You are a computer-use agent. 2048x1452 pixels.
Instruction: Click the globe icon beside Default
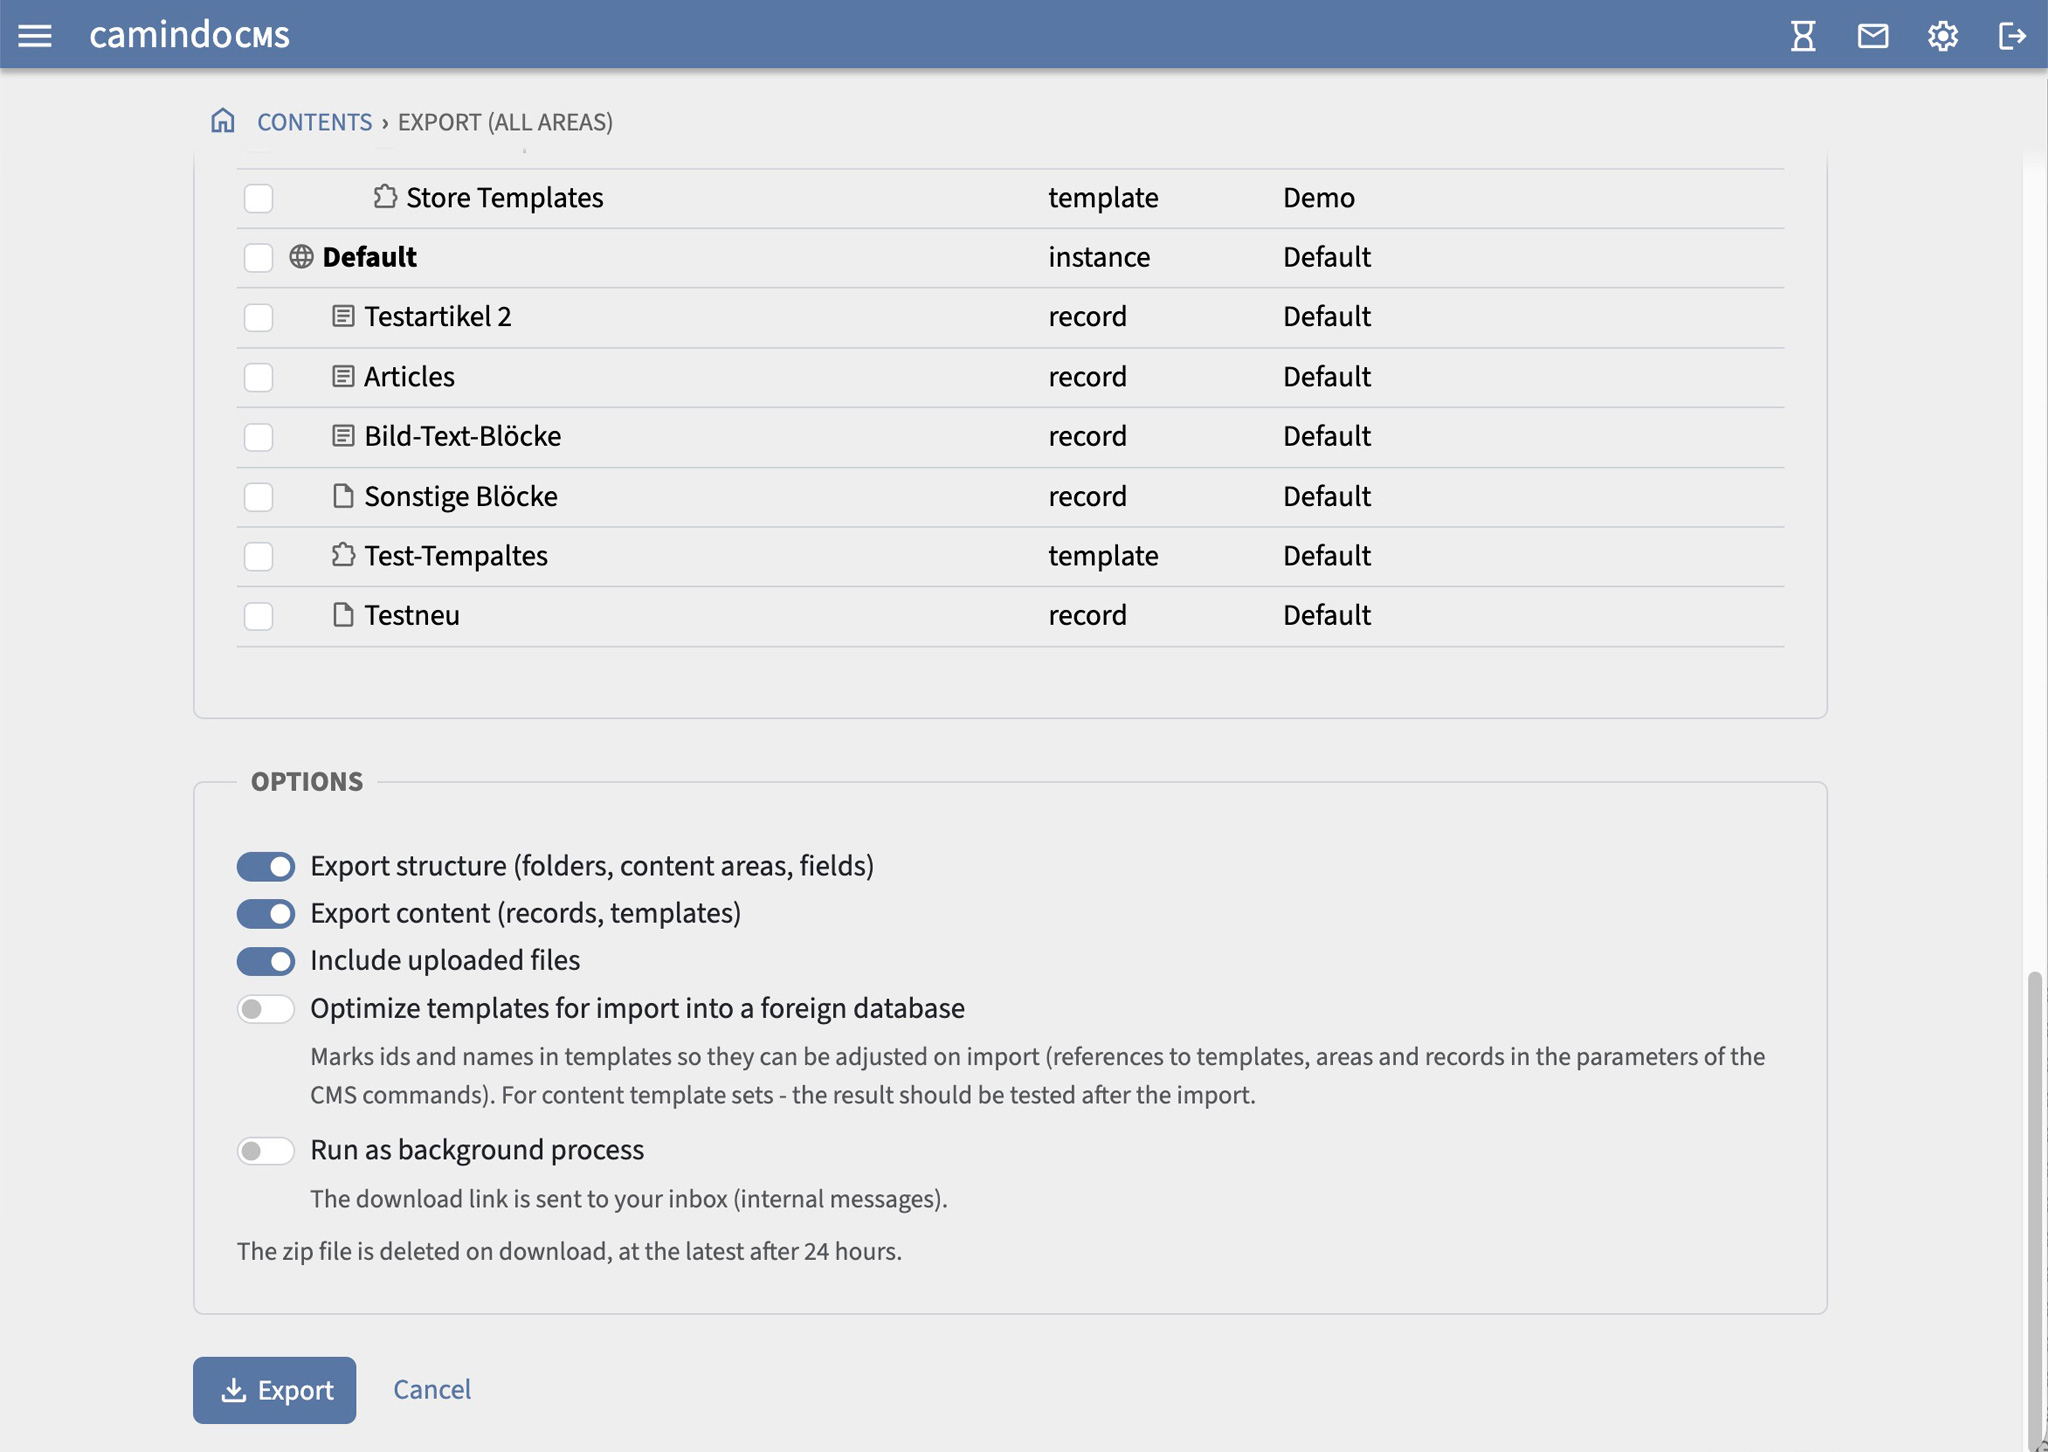click(x=301, y=256)
